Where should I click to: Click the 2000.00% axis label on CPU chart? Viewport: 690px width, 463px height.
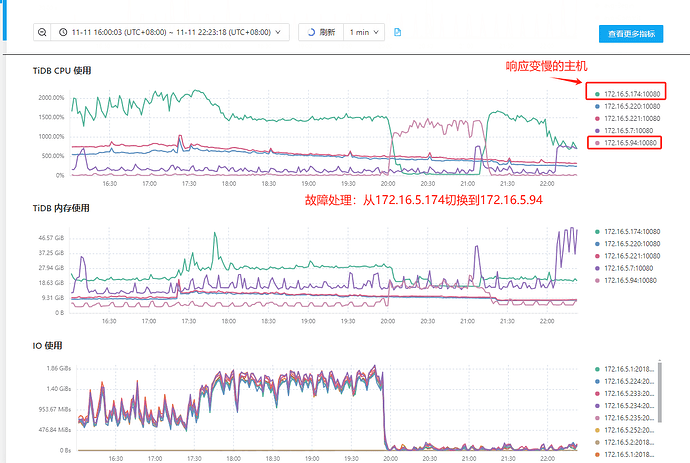point(51,98)
